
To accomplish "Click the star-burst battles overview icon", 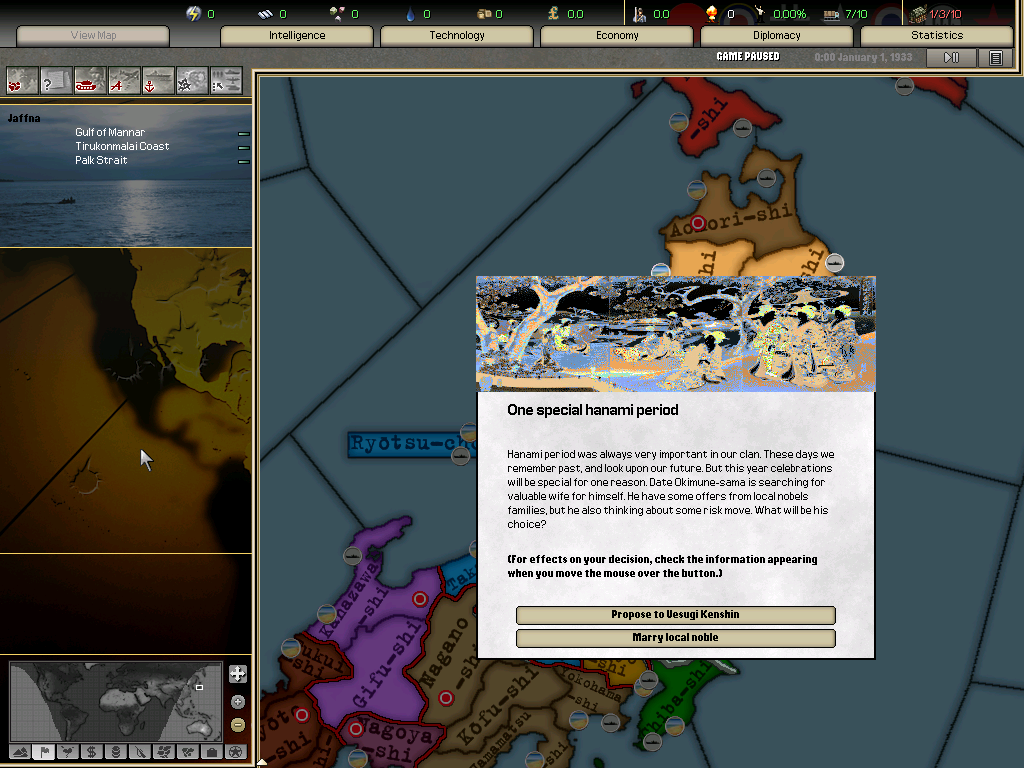I will (x=192, y=81).
